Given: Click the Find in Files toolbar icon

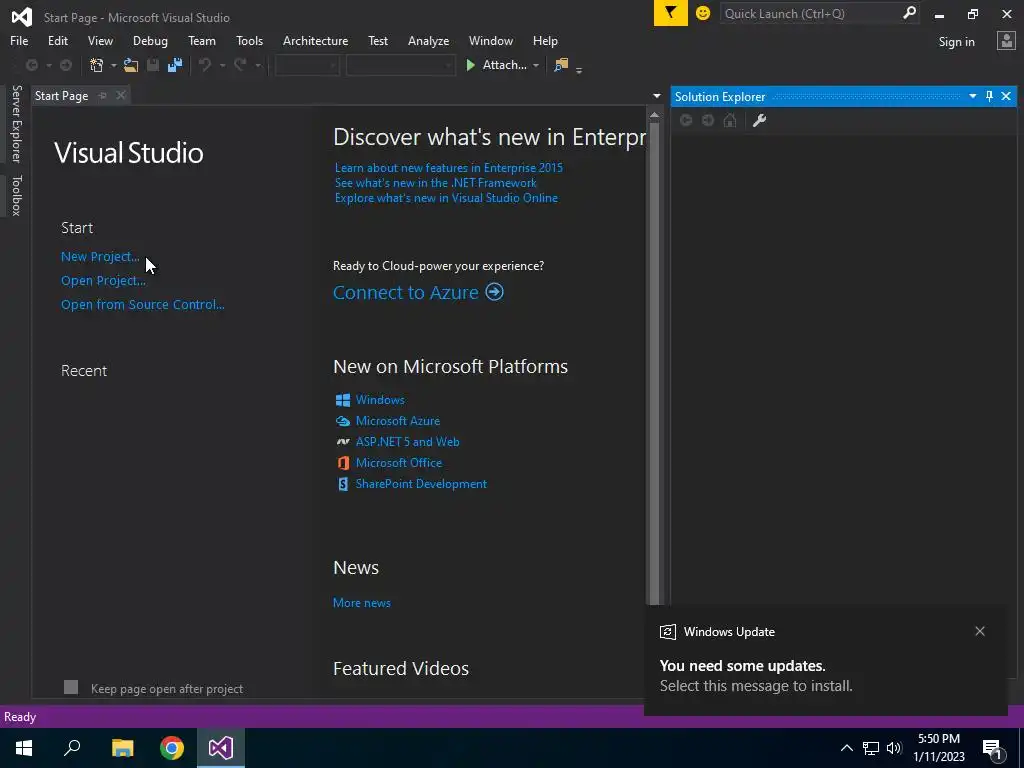Looking at the screenshot, I should point(560,65).
